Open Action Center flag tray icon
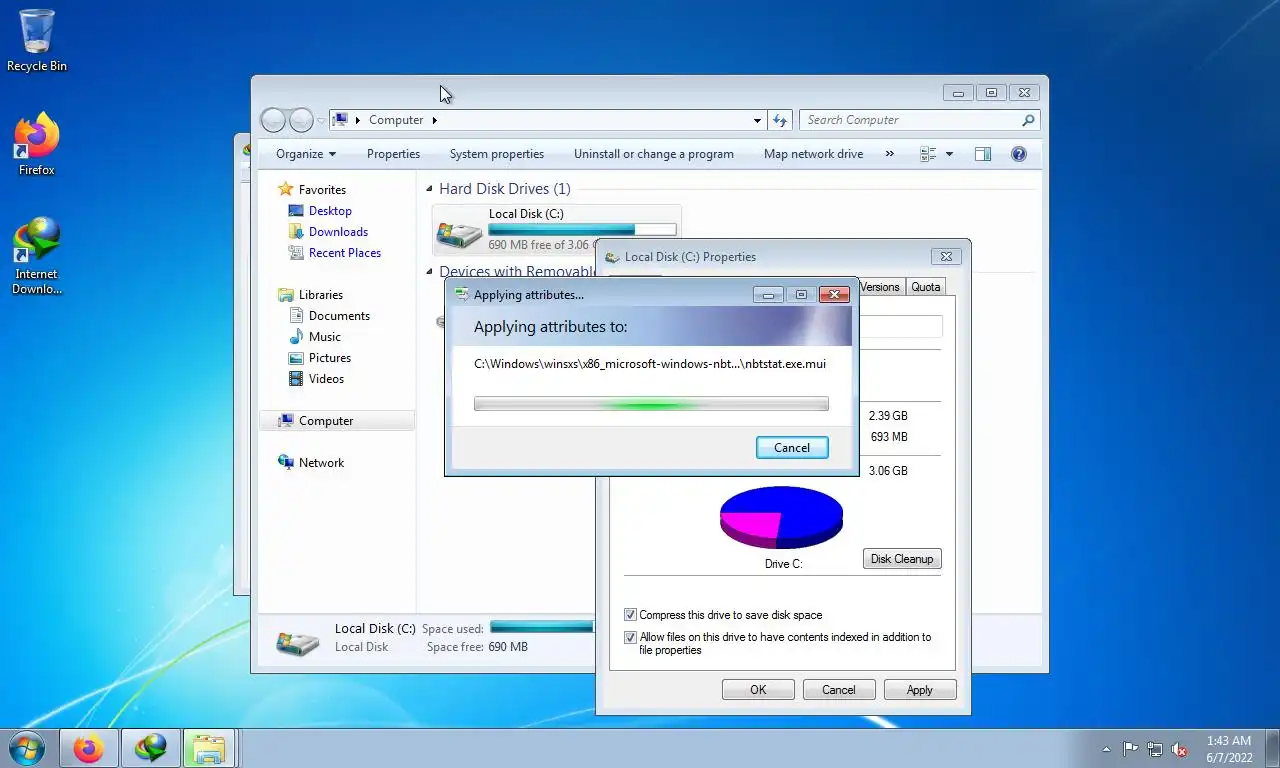 (x=1130, y=749)
